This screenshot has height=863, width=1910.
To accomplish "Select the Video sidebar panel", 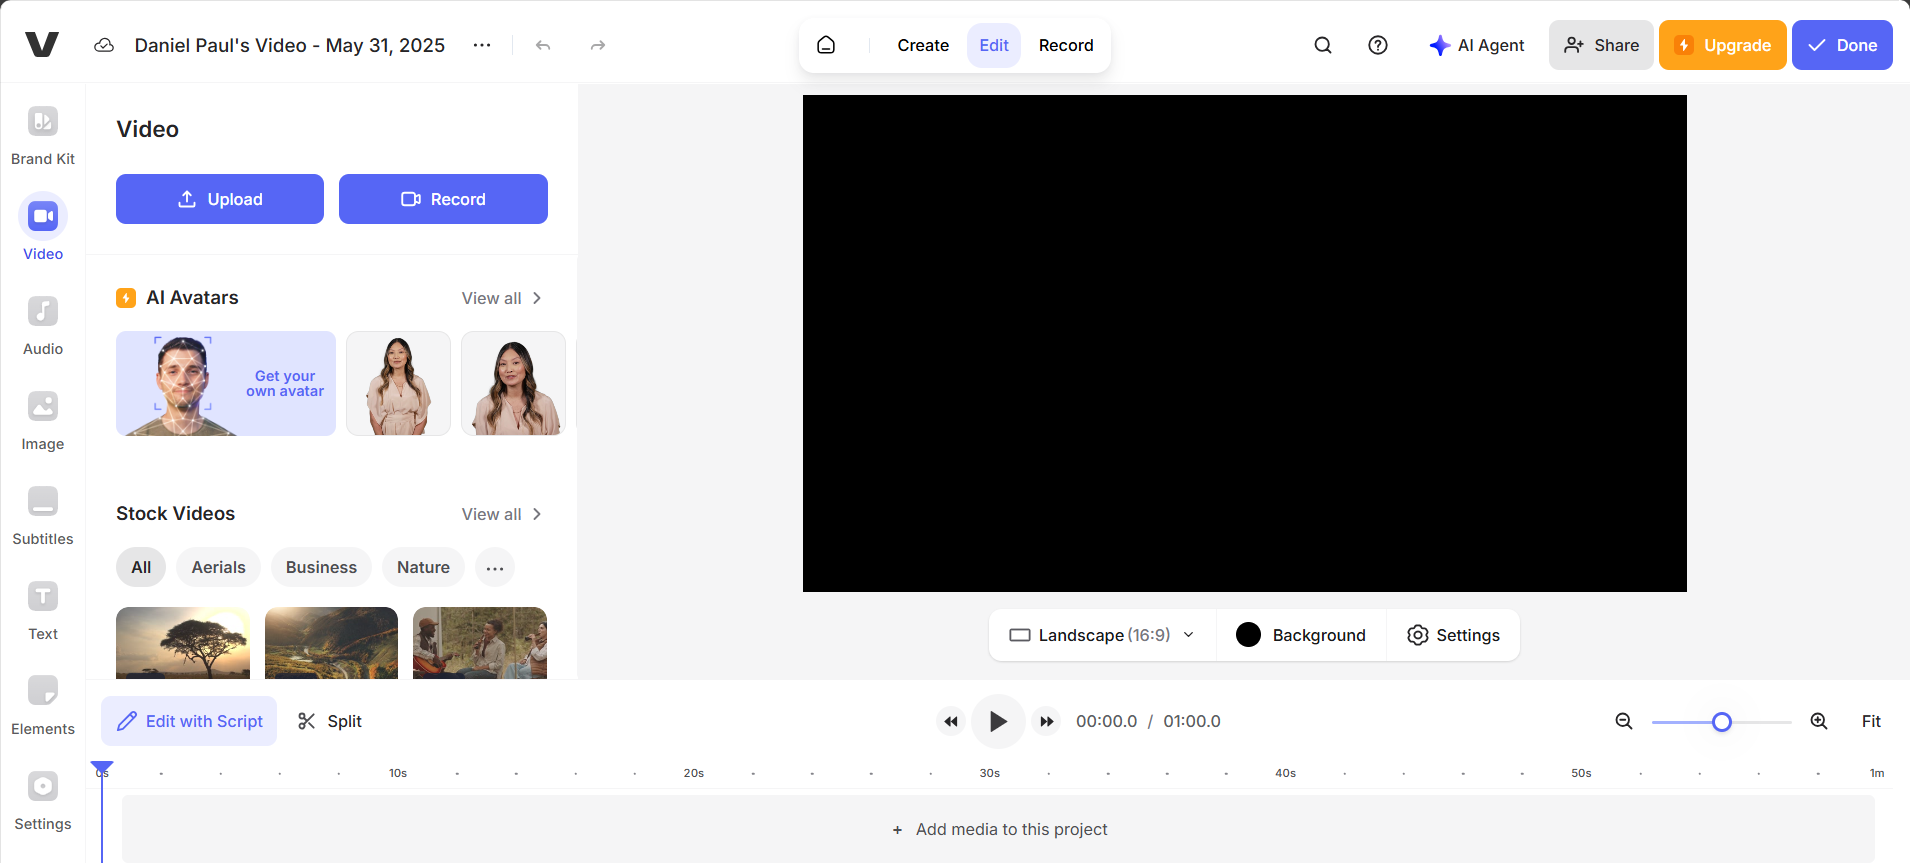I will (43, 228).
